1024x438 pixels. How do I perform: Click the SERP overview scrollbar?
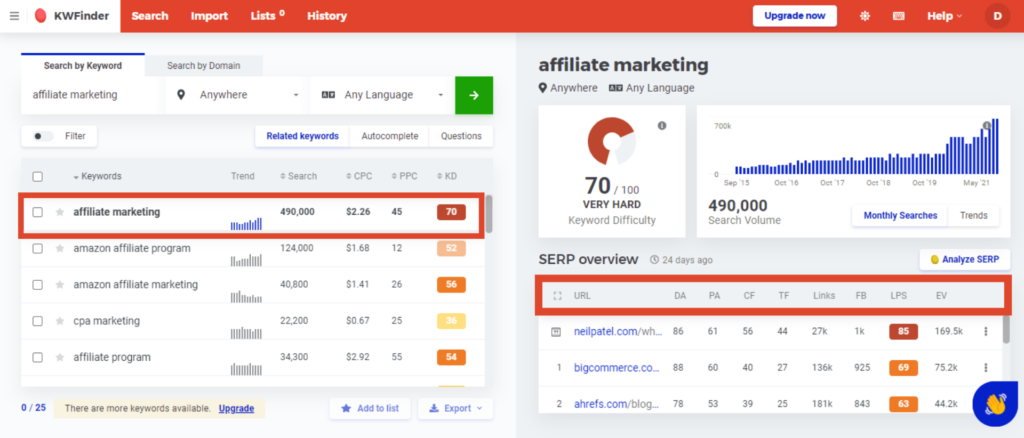coord(1007,330)
